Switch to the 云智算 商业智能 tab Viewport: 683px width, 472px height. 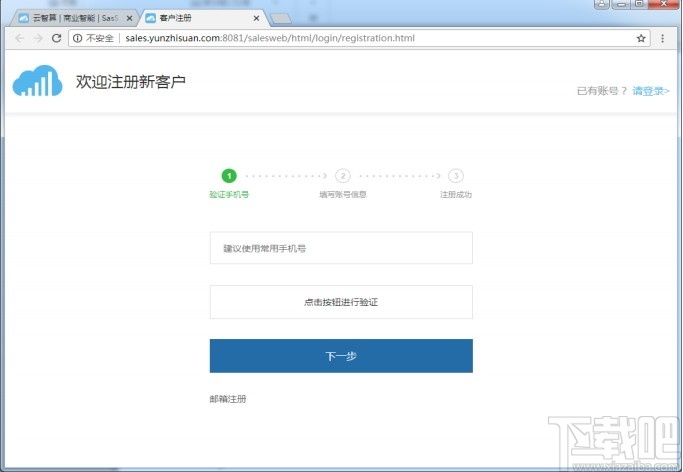74,18
